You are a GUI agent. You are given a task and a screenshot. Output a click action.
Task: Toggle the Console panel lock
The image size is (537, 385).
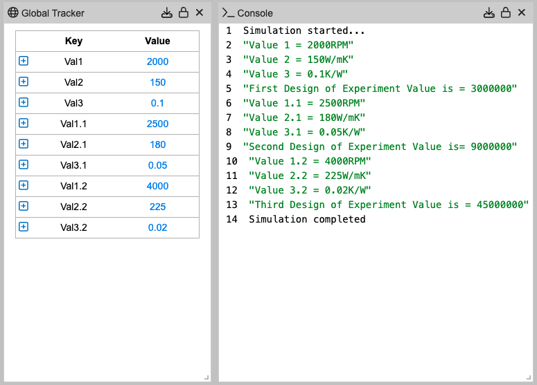pyautogui.click(x=506, y=13)
